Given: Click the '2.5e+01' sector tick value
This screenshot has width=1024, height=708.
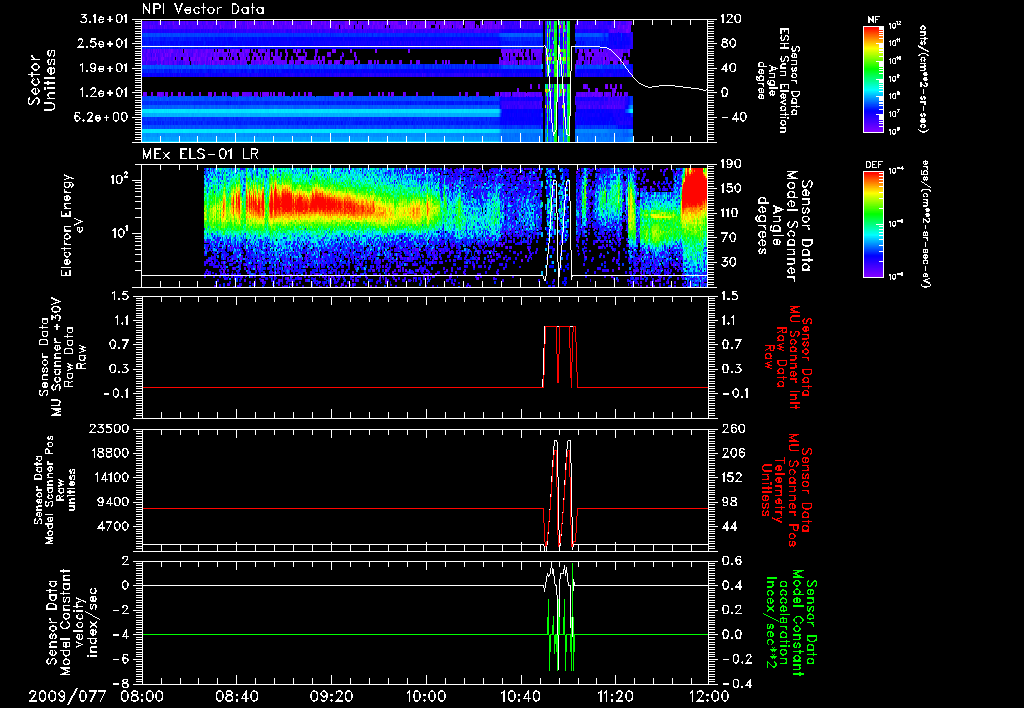Looking at the screenshot, I should click(x=105, y=43).
